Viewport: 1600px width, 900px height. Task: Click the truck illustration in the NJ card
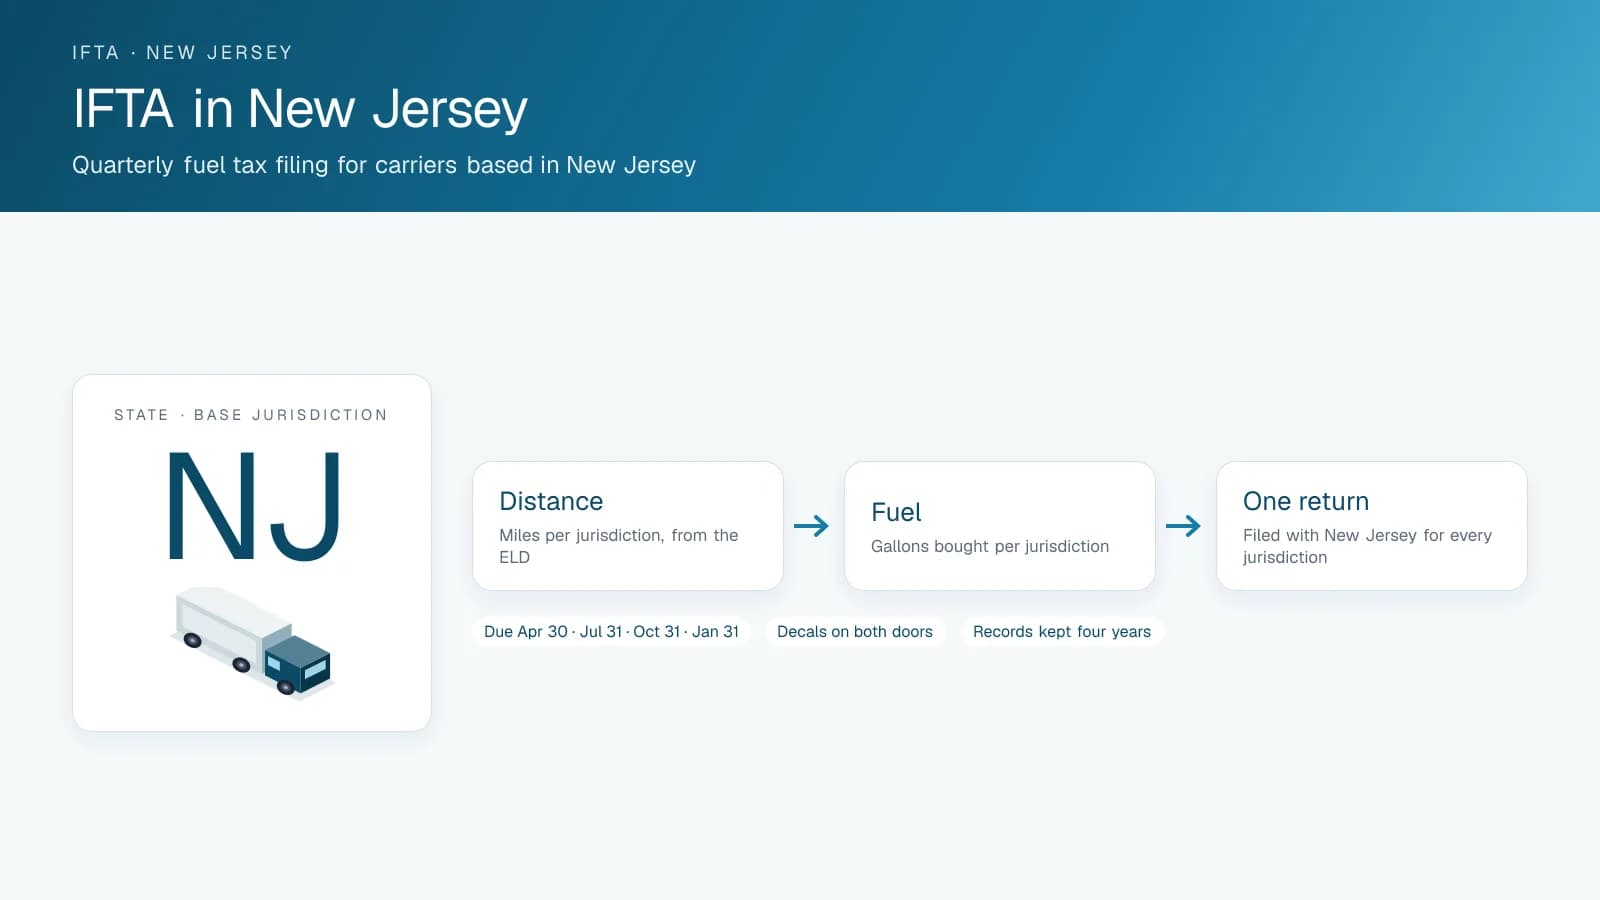pyautogui.click(x=251, y=642)
